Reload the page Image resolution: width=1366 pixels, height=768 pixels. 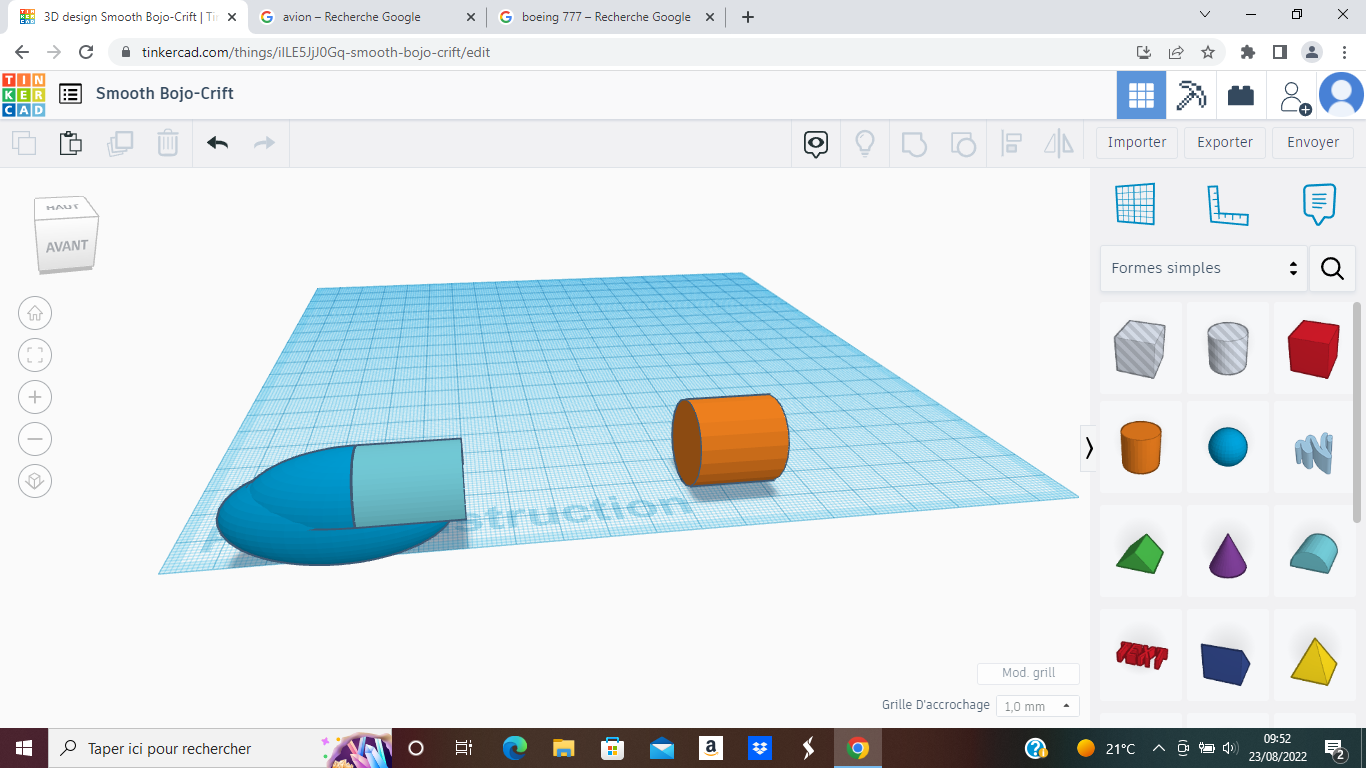pos(86,52)
